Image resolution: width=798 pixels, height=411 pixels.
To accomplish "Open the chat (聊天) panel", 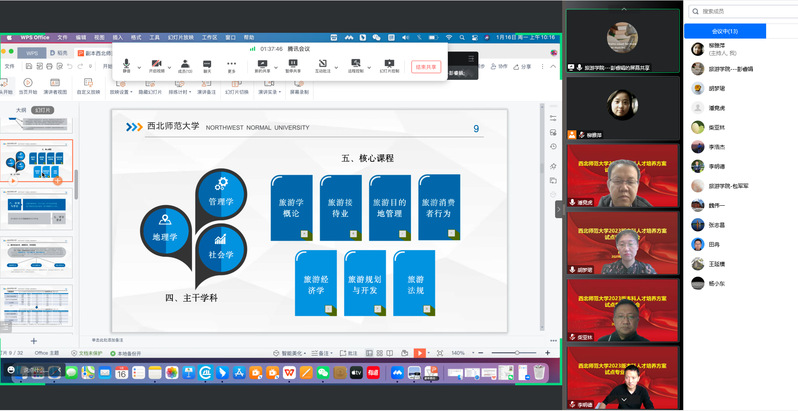I will (207, 66).
